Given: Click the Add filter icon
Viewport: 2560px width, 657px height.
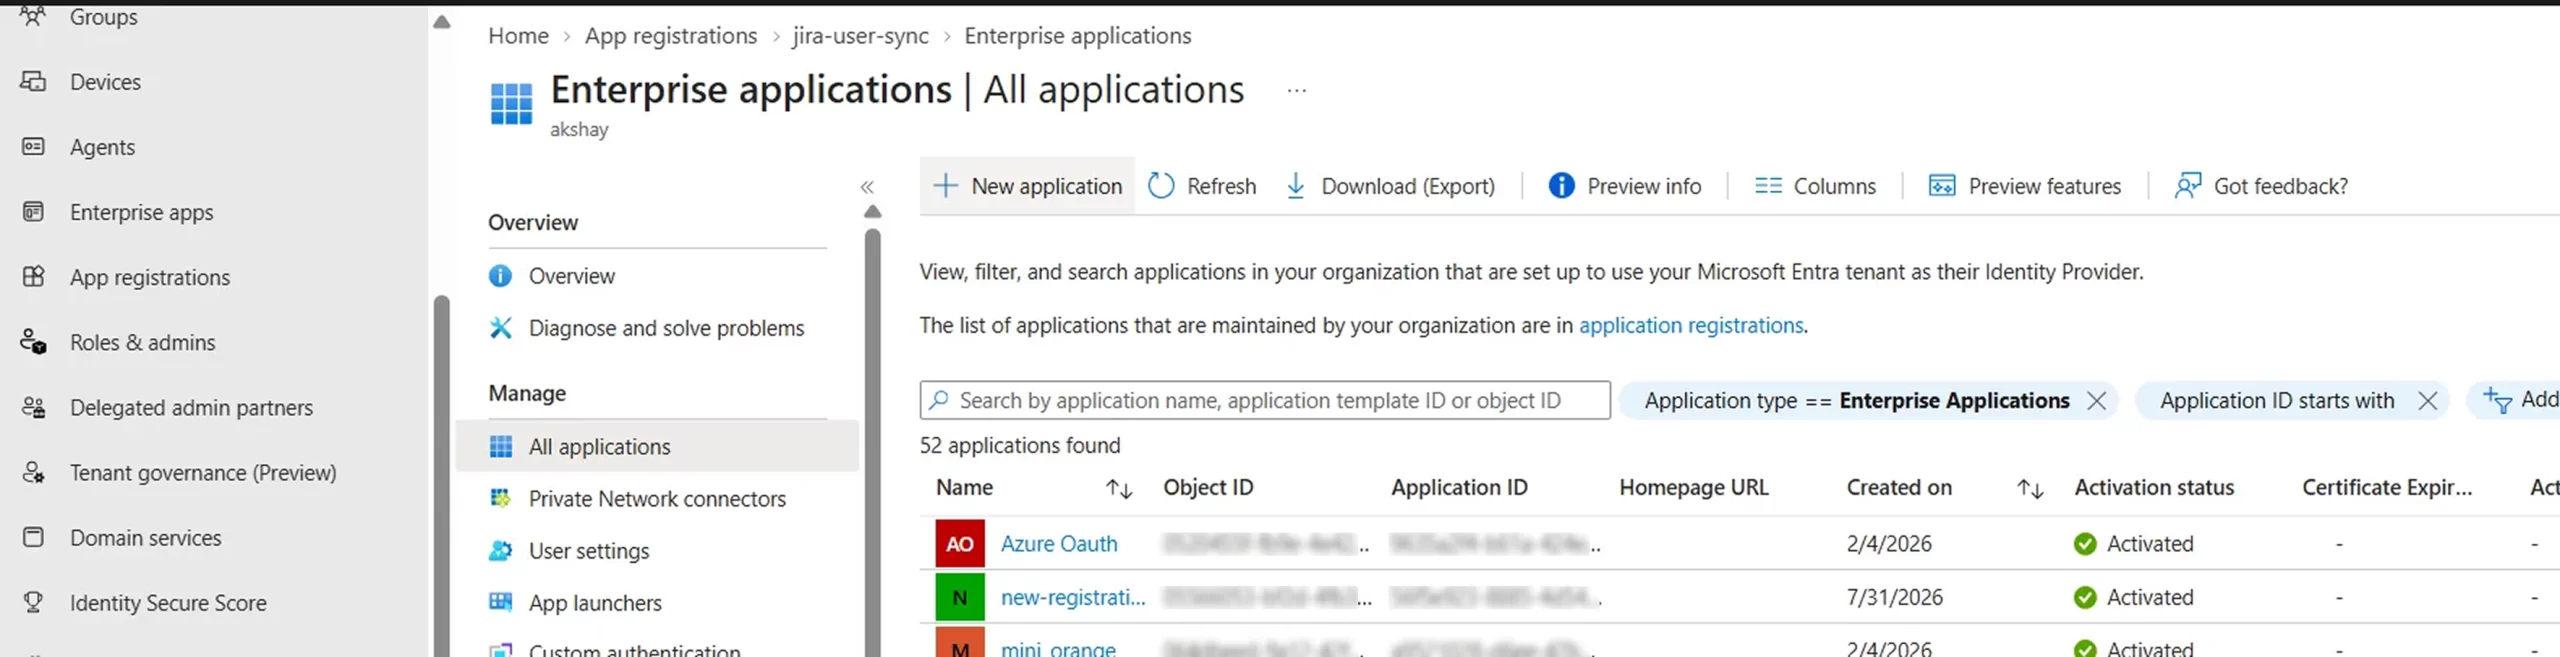Looking at the screenshot, I should [x=2497, y=401].
